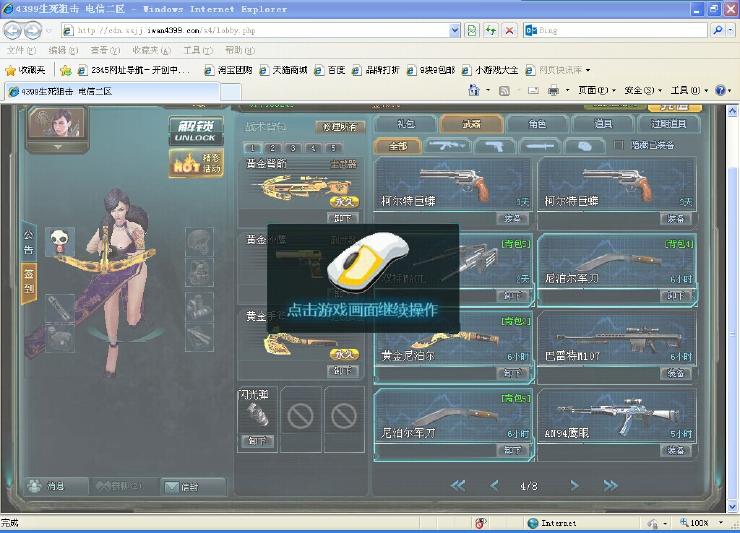Switch to the 角色 tab
The height and width of the screenshot is (533, 740).
coord(538,124)
